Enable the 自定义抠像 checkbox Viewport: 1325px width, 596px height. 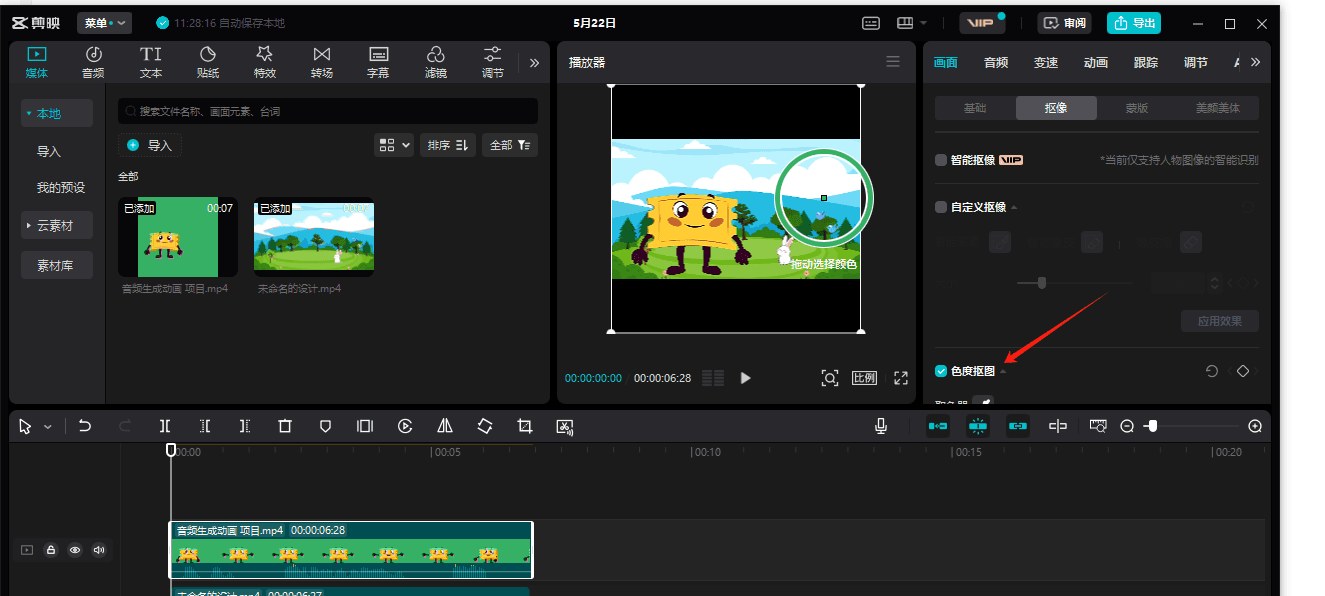click(941, 207)
